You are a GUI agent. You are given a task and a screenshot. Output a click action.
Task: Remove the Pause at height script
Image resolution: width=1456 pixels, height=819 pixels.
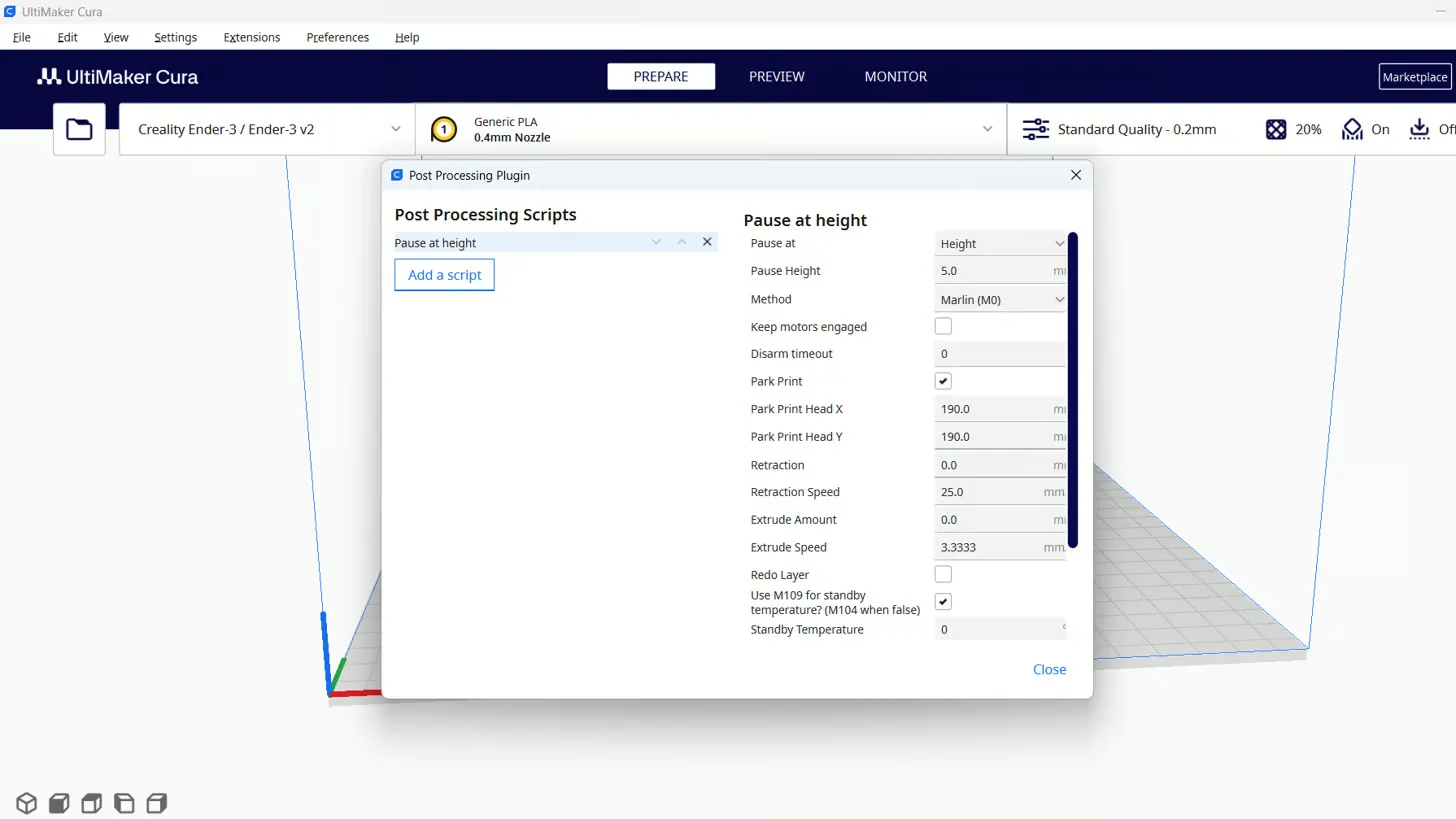tap(707, 242)
